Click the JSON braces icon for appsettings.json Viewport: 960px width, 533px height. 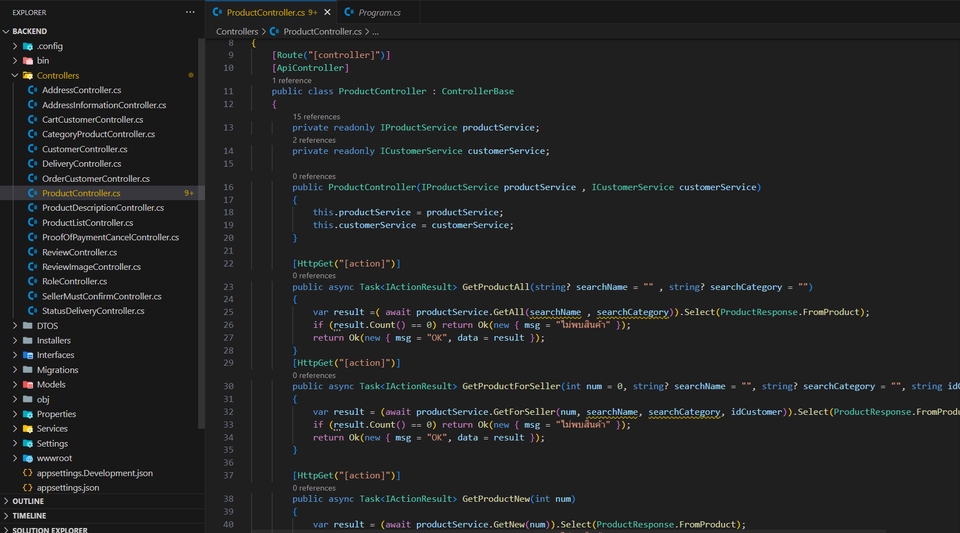[27, 488]
